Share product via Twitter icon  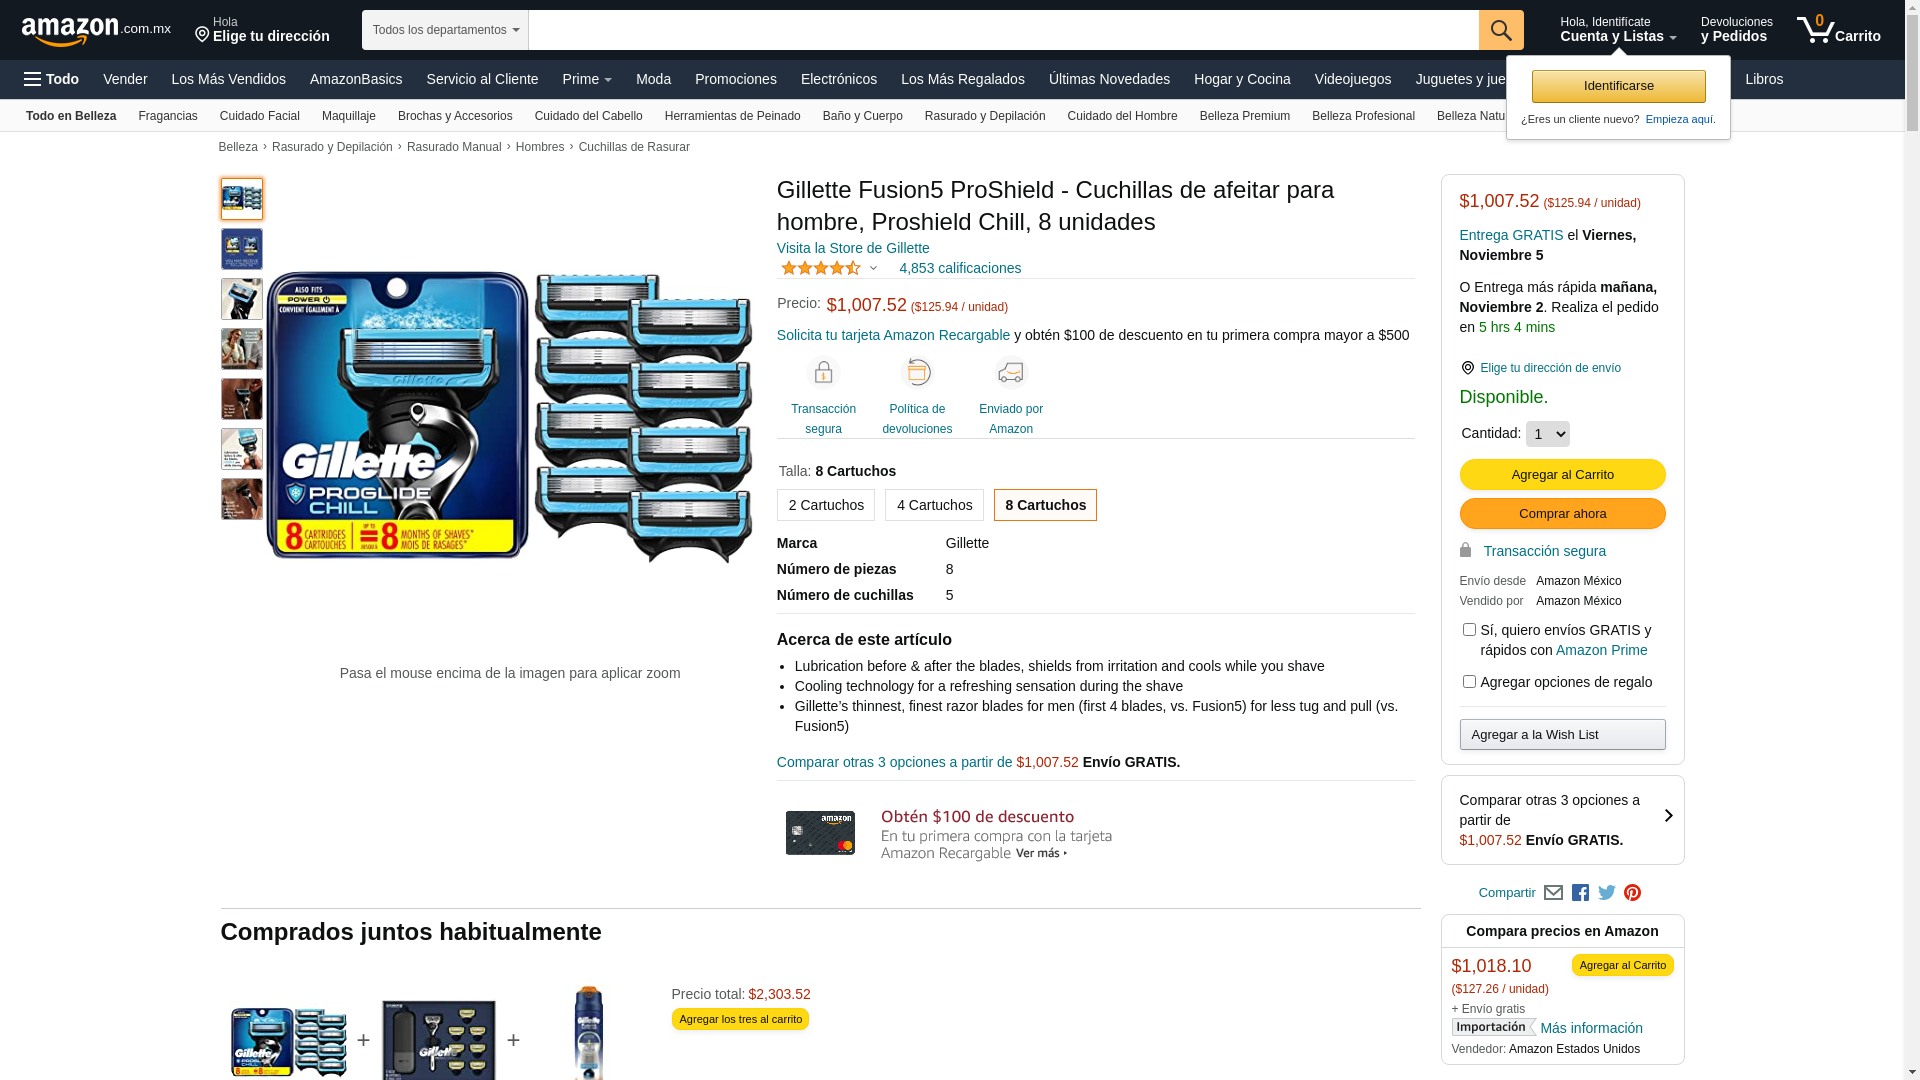click(1606, 893)
